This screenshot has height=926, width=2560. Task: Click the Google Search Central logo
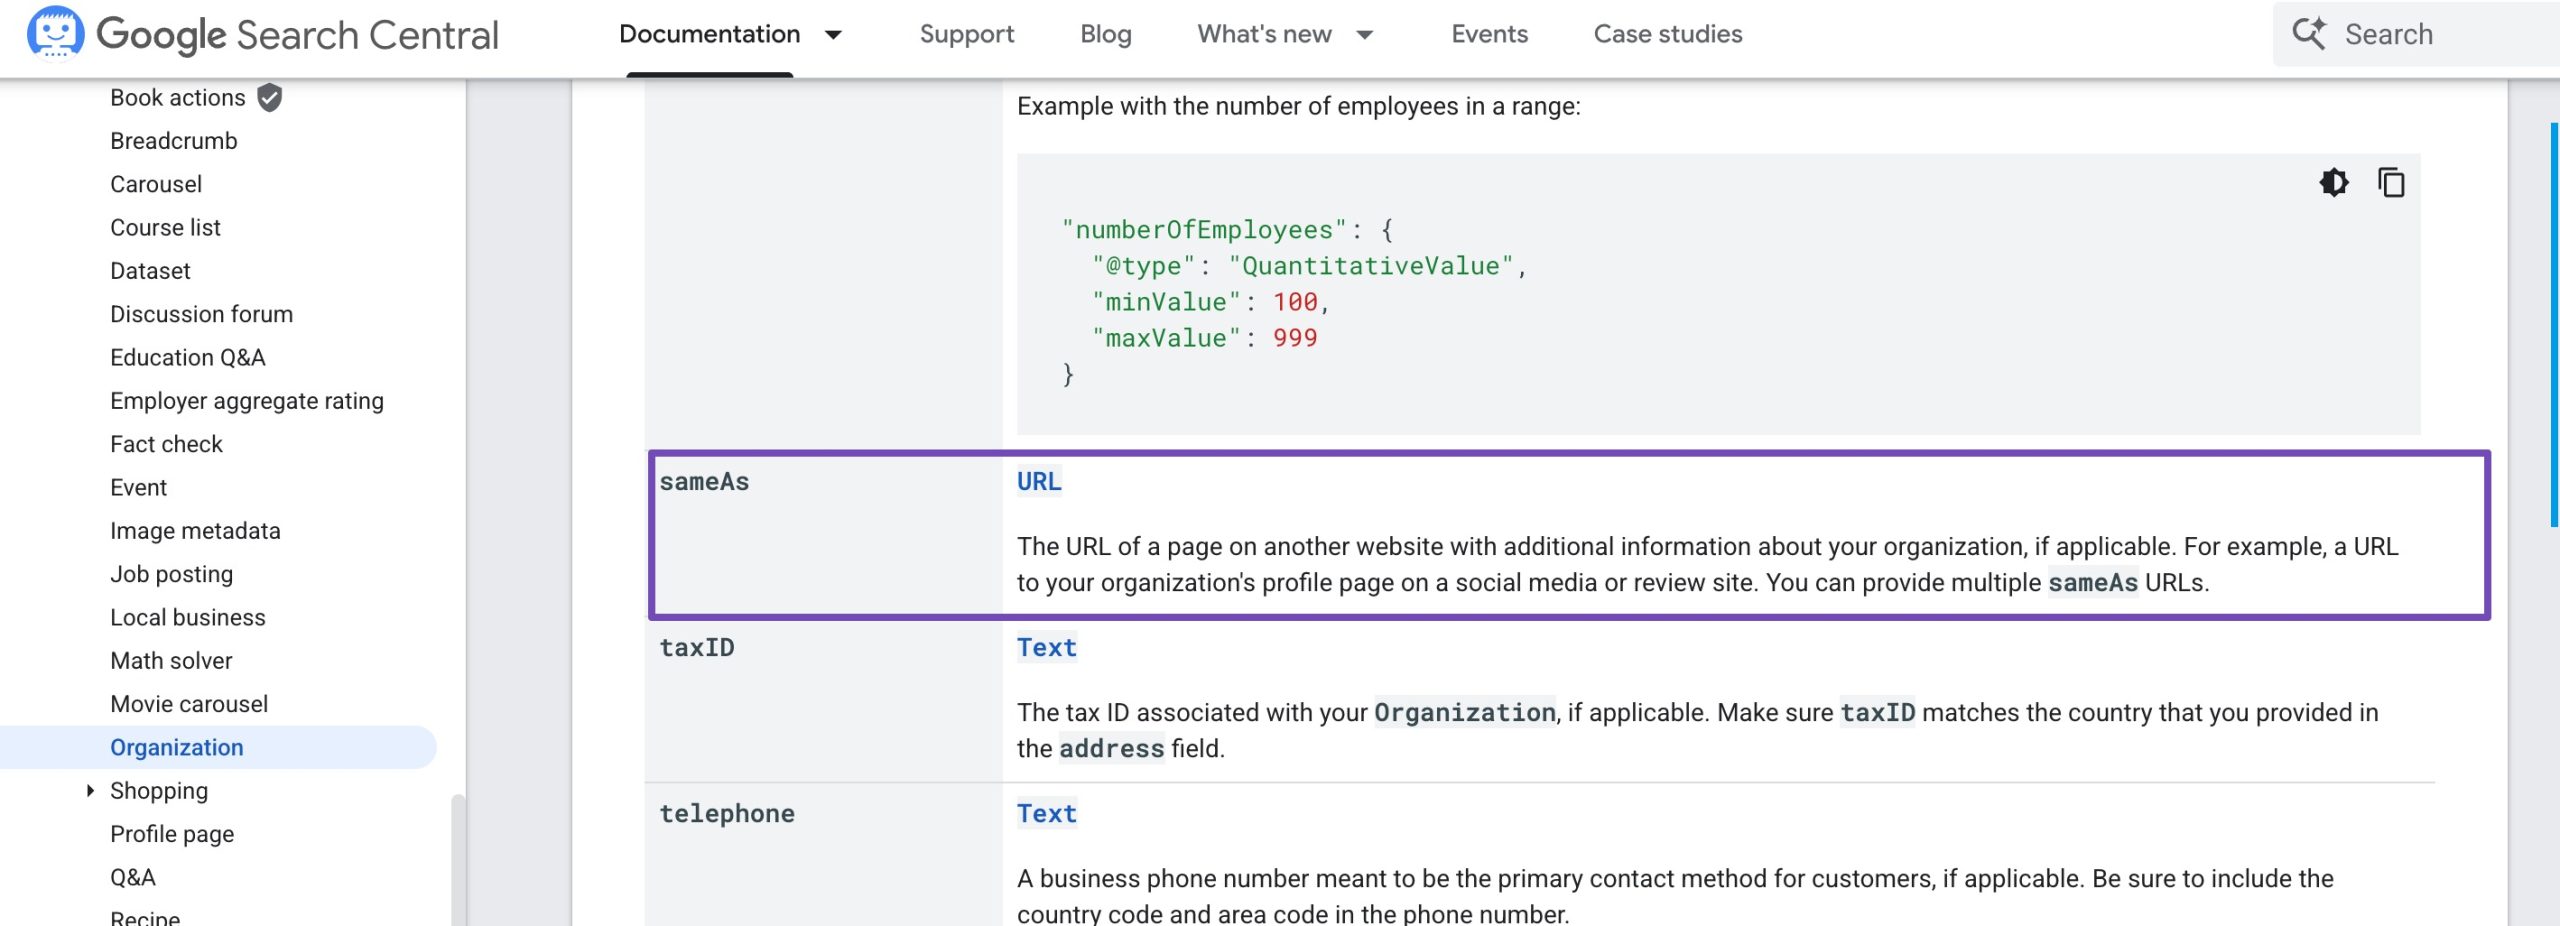point(262,34)
